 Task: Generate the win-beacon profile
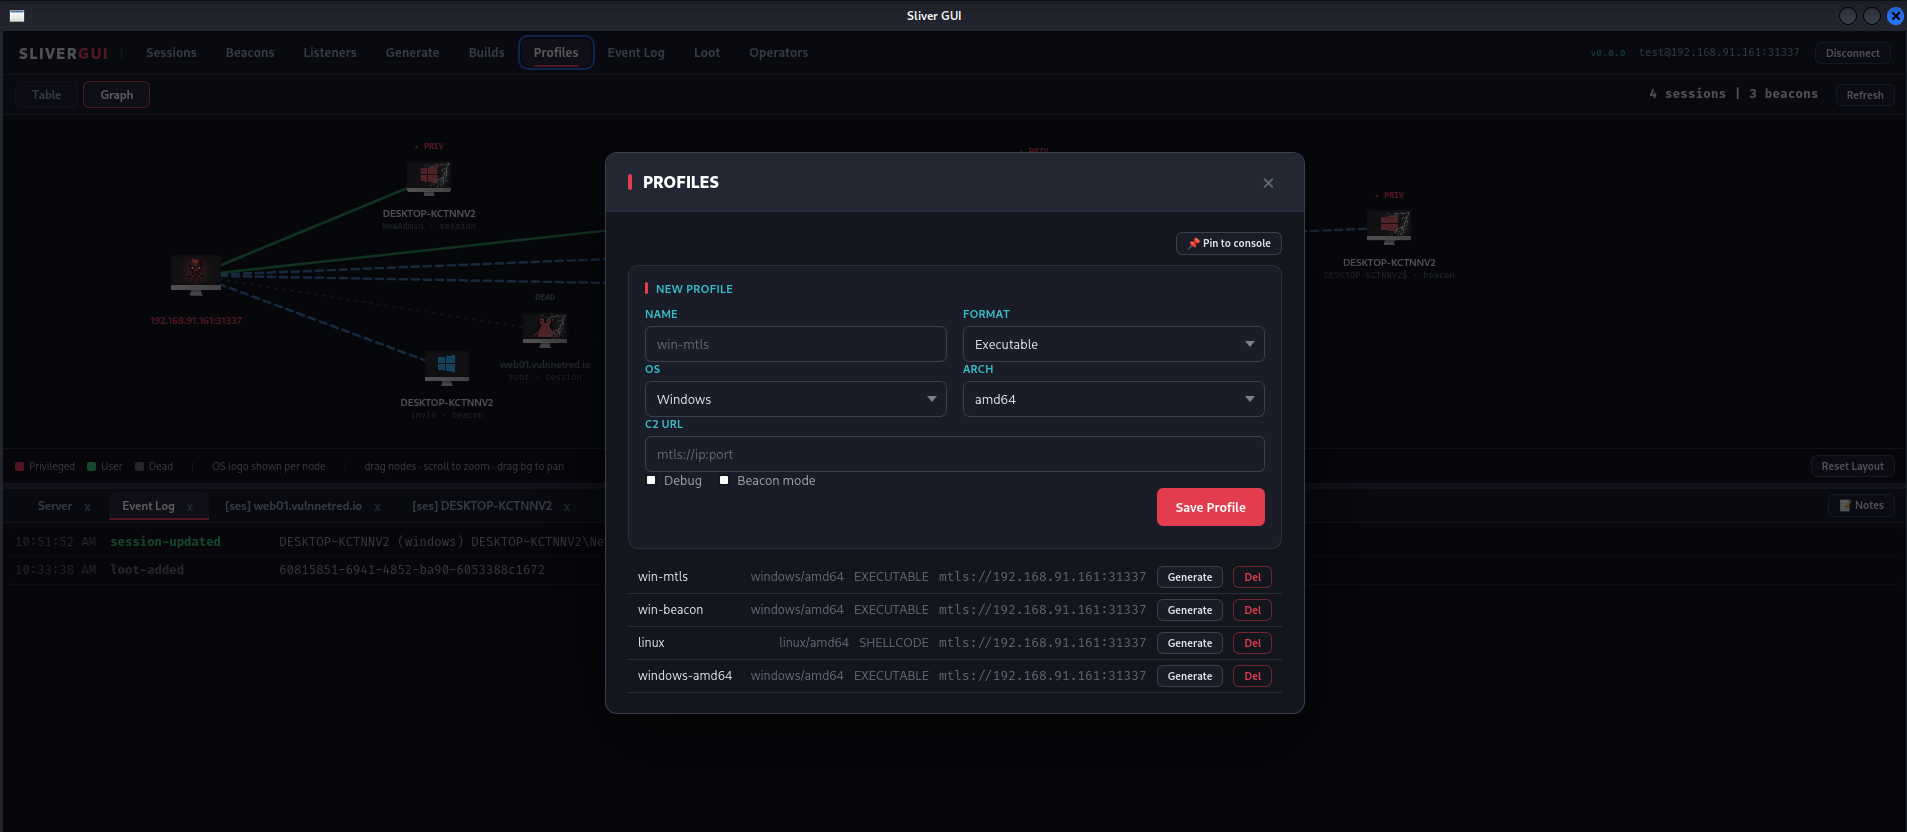(1190, 610)
